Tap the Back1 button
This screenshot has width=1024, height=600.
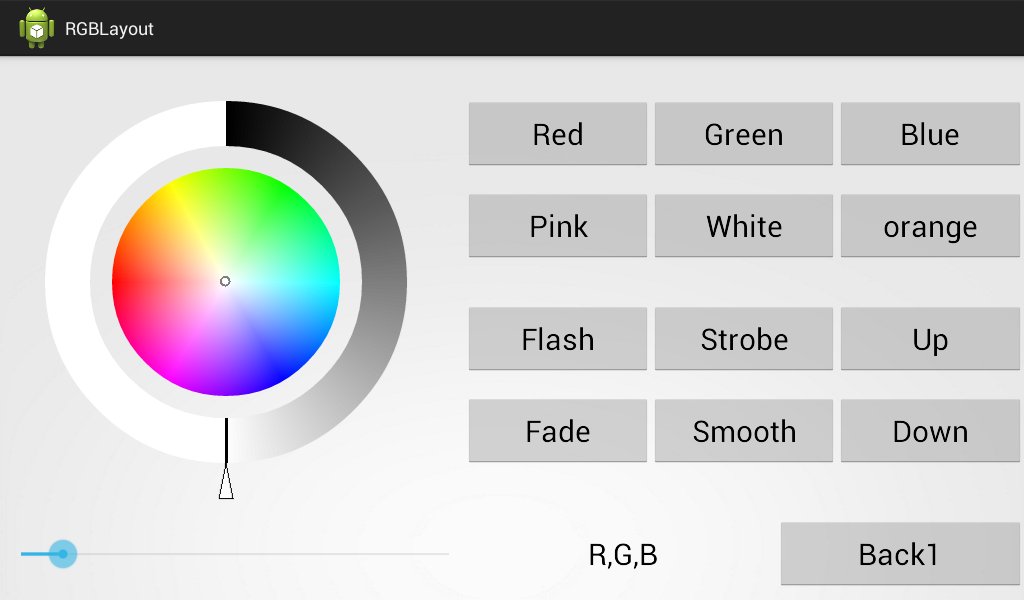898,553
